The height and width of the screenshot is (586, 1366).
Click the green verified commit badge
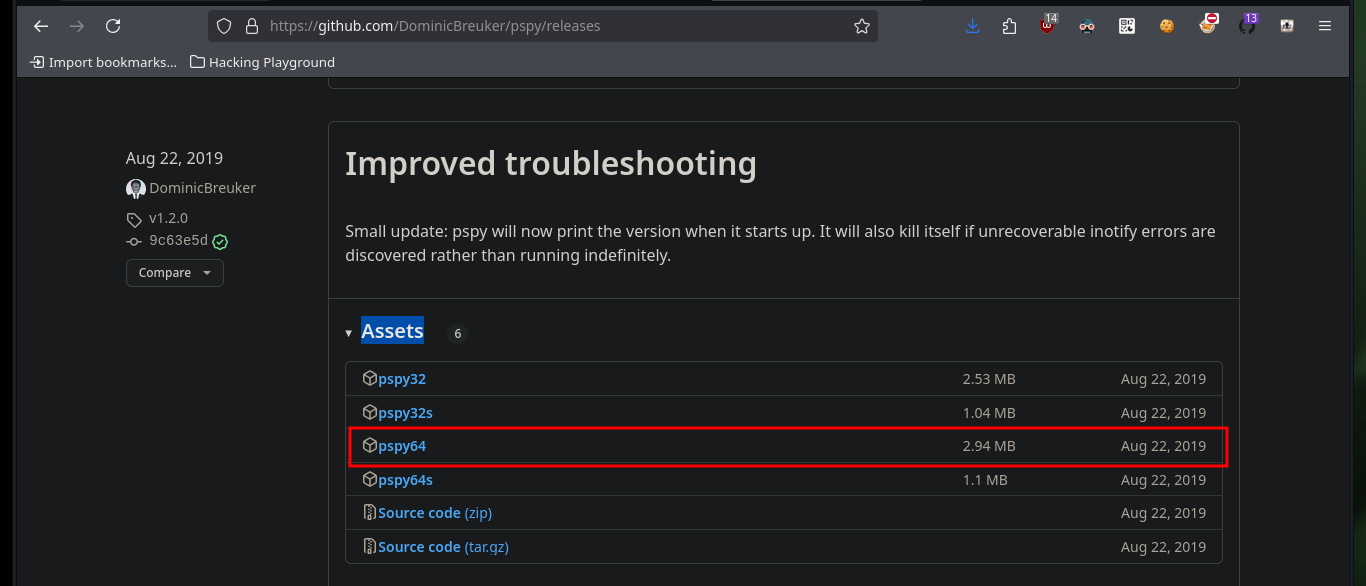click(221, 241)
